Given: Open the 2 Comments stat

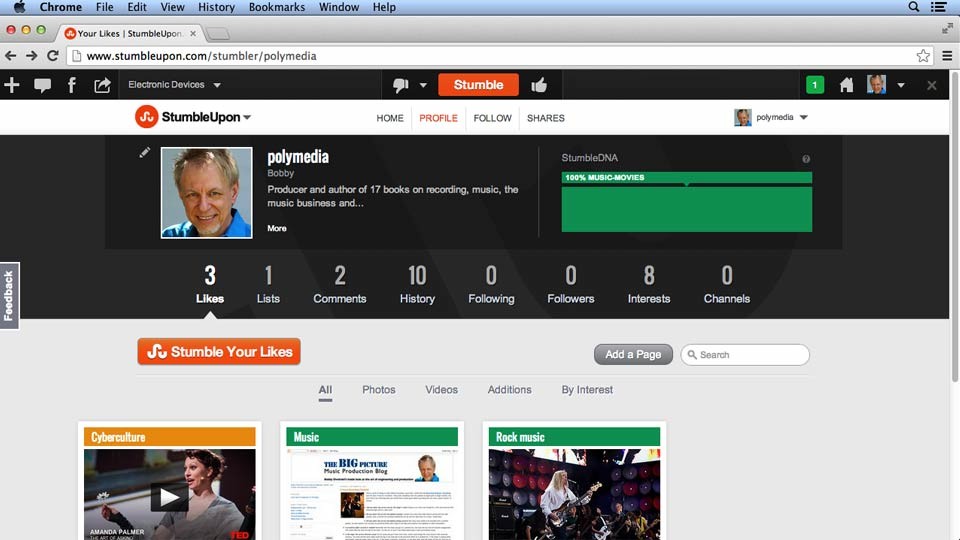Looking at the screenshot, I should point(340,285).
